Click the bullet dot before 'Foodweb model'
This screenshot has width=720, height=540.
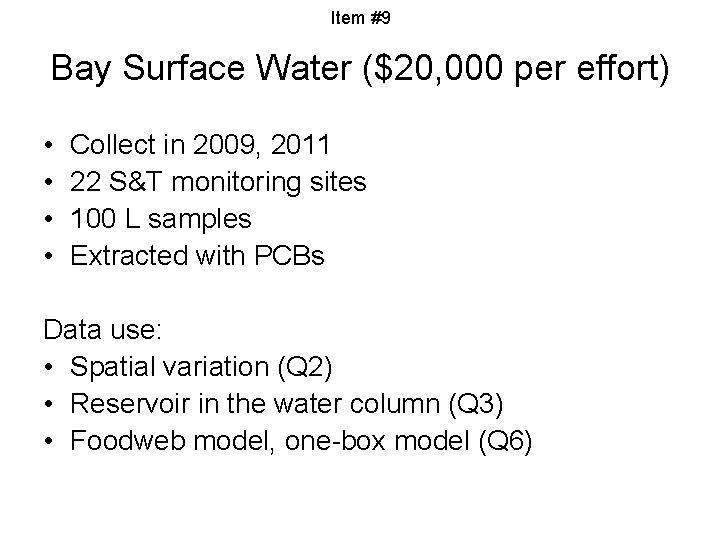[x=49, y=441]
